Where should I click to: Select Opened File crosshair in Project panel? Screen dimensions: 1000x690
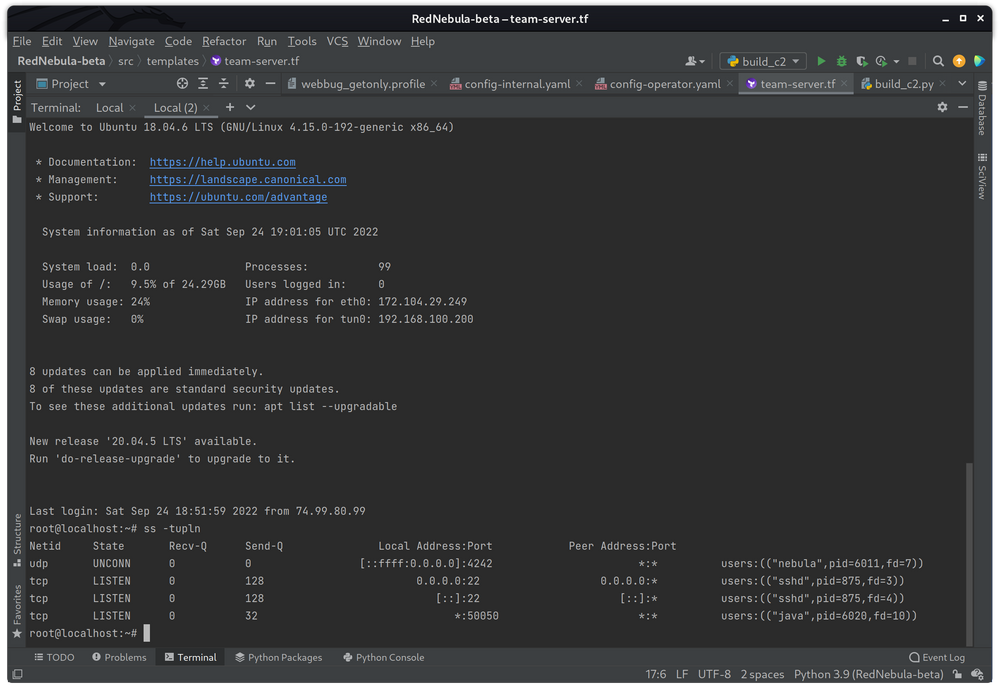point(182,83)
